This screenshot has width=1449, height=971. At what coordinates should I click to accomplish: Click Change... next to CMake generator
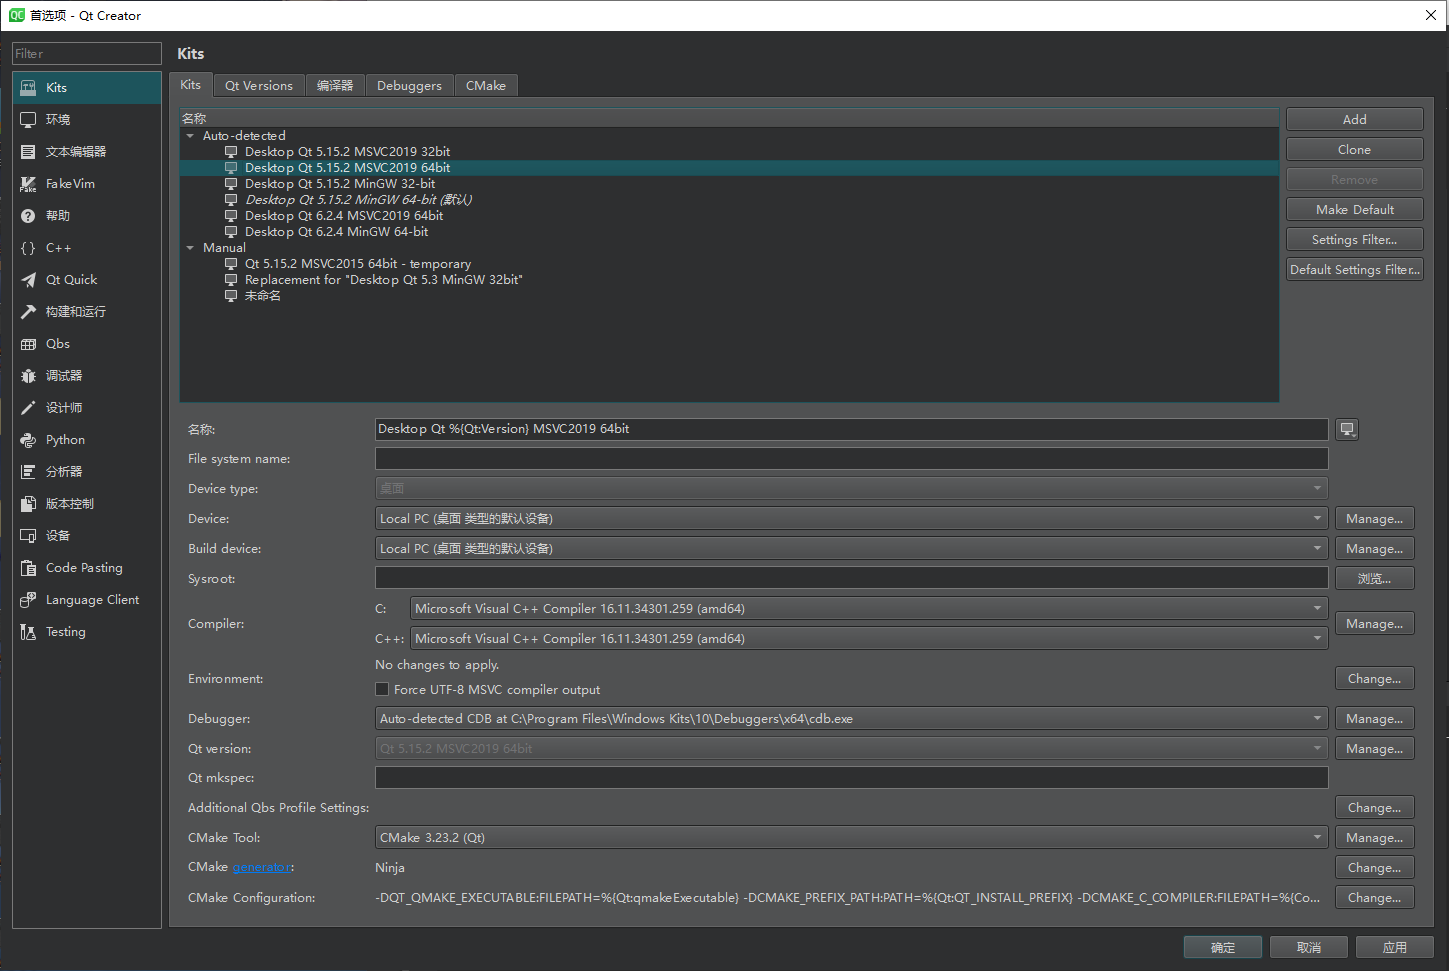pyautogui.click(x=1375, y=868)
